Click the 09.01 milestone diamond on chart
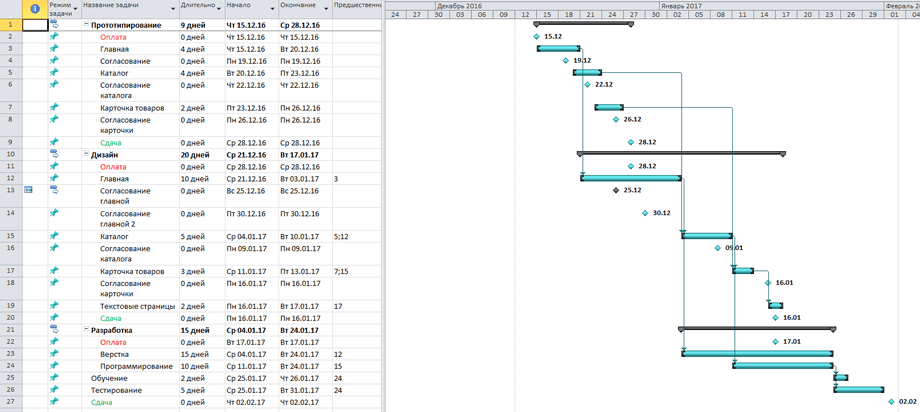Screen dimensions: 920x412 pyautogui.click(x=717, y=248)
